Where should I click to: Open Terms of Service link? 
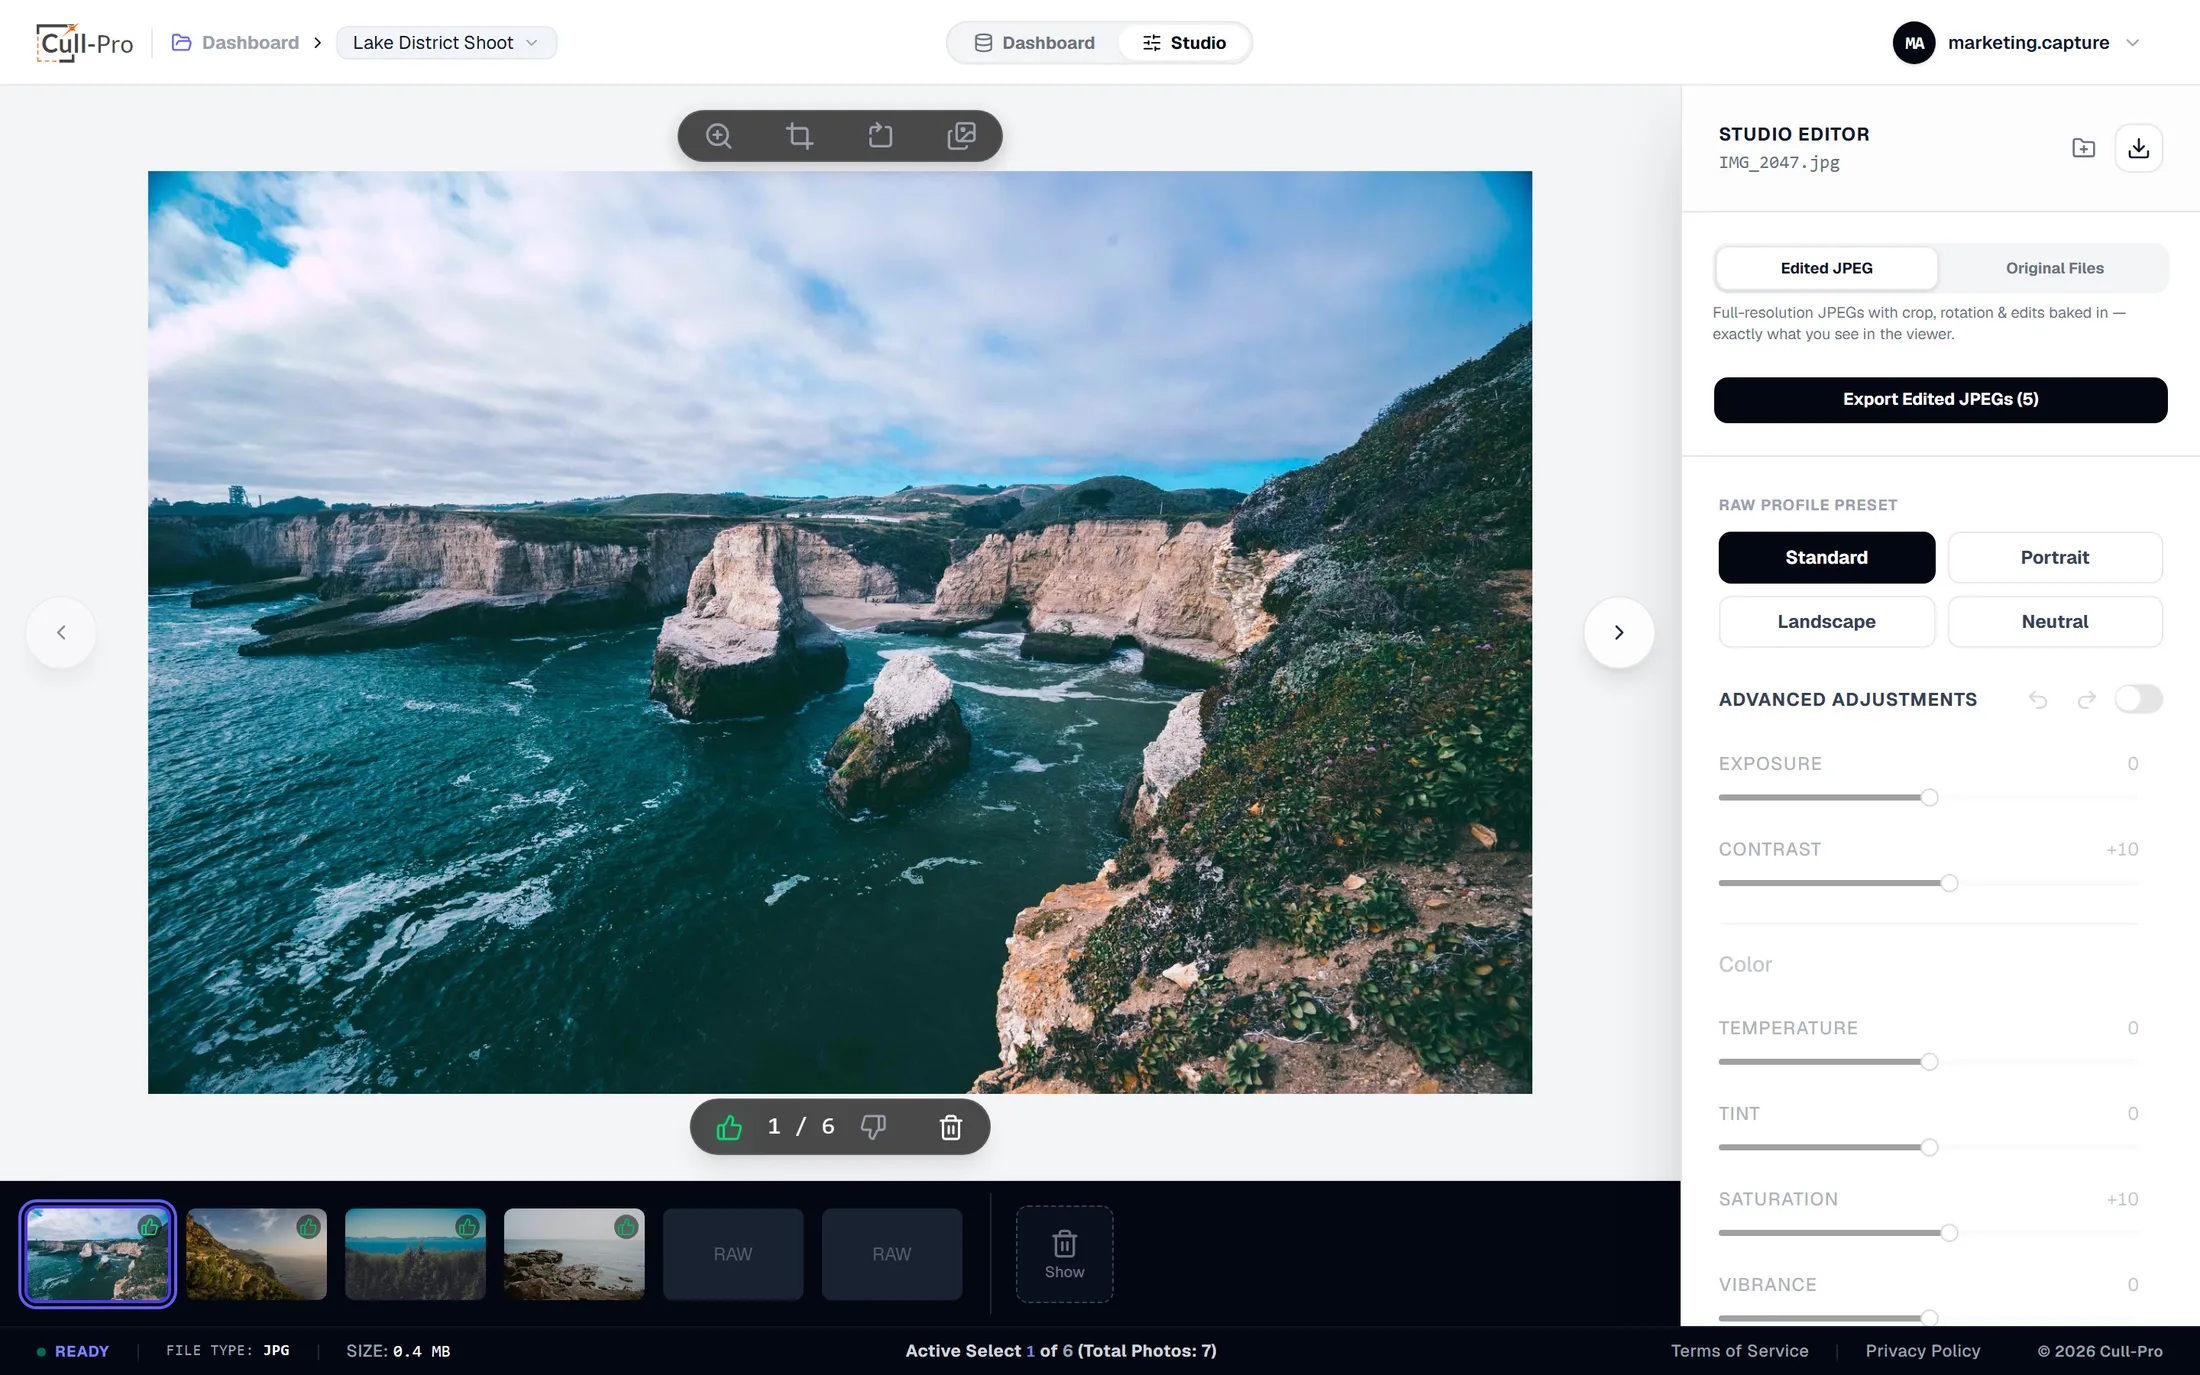pyautogui.click(x=1739, y=1351)
